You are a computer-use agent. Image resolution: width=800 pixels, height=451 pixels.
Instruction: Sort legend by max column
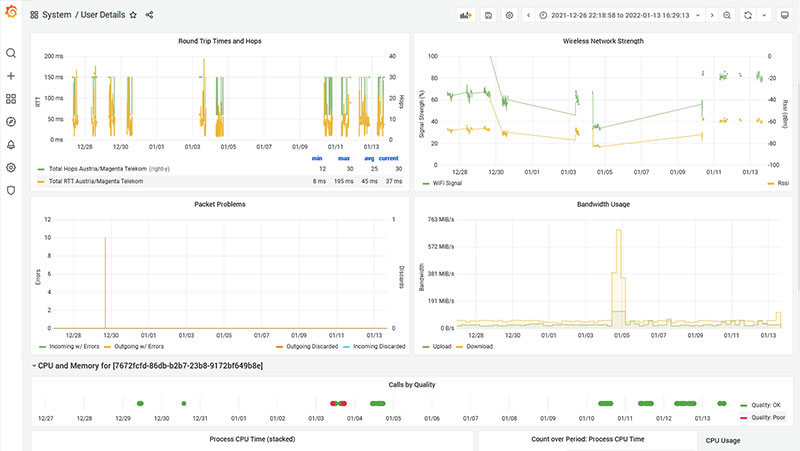344,158
